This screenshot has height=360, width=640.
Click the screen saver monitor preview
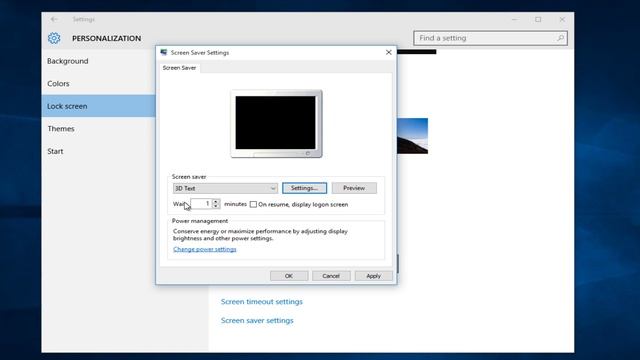[x=276, y=123]
